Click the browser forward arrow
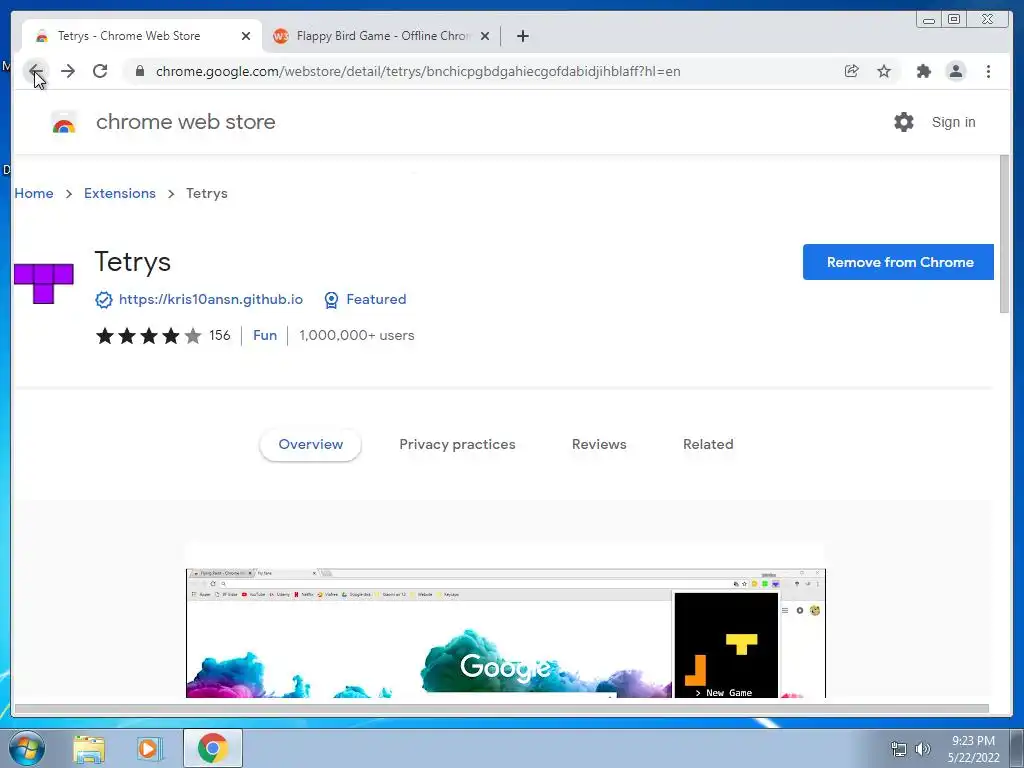1024x768 pixels. pyautogui.click(x=68, y=71)
